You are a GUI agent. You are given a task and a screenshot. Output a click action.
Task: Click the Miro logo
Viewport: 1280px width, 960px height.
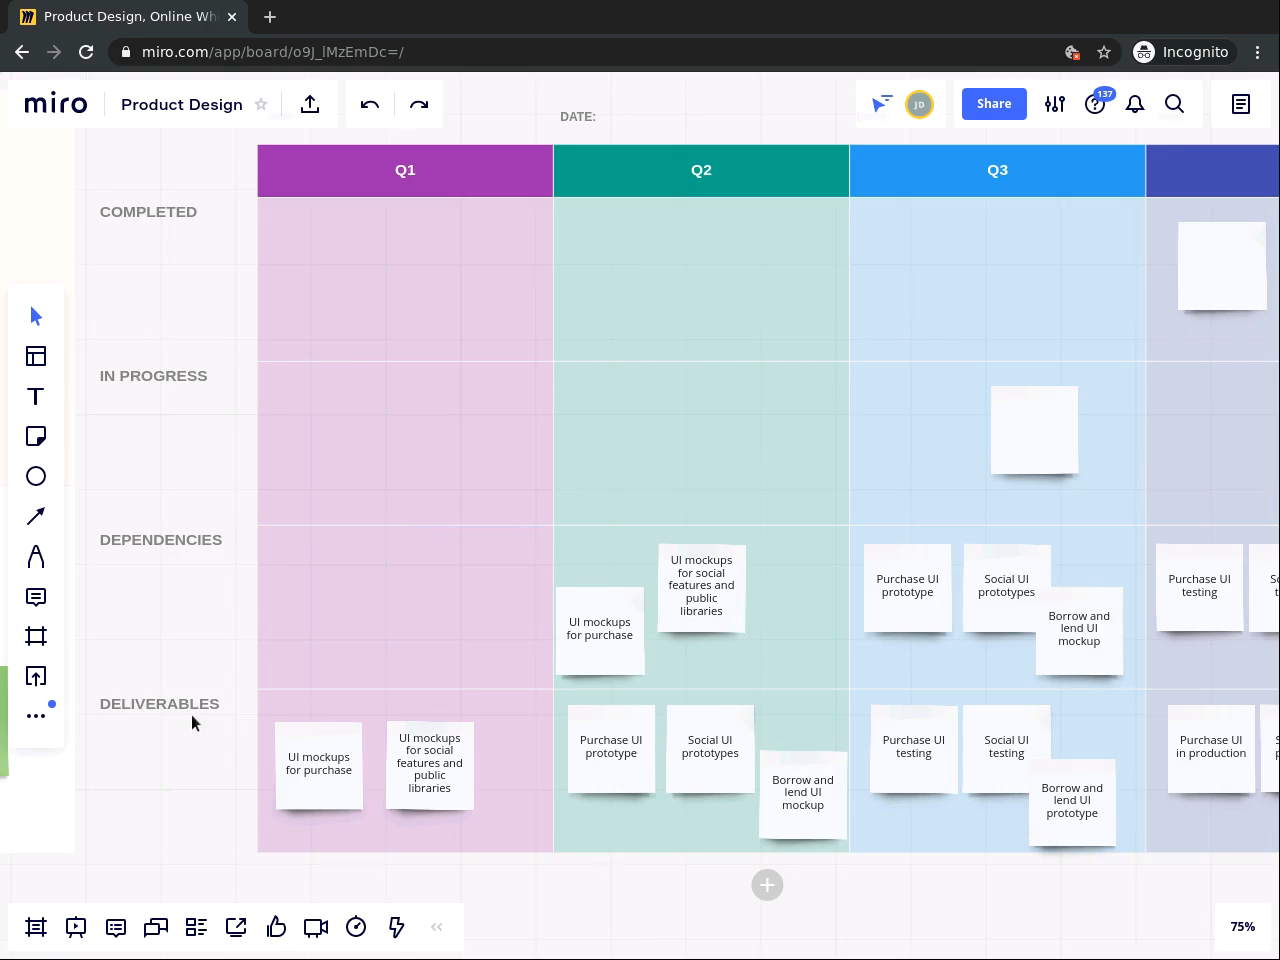(56, 104)
